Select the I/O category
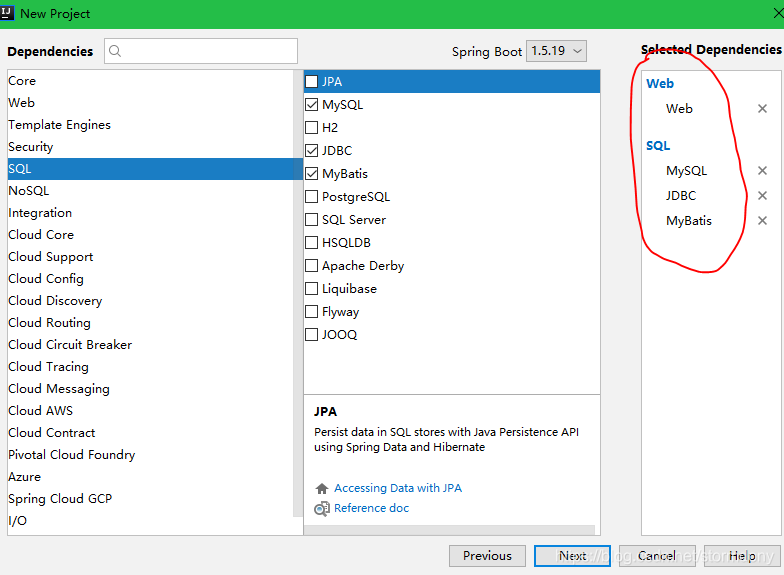784x575 pixels. tap(150, 521)
